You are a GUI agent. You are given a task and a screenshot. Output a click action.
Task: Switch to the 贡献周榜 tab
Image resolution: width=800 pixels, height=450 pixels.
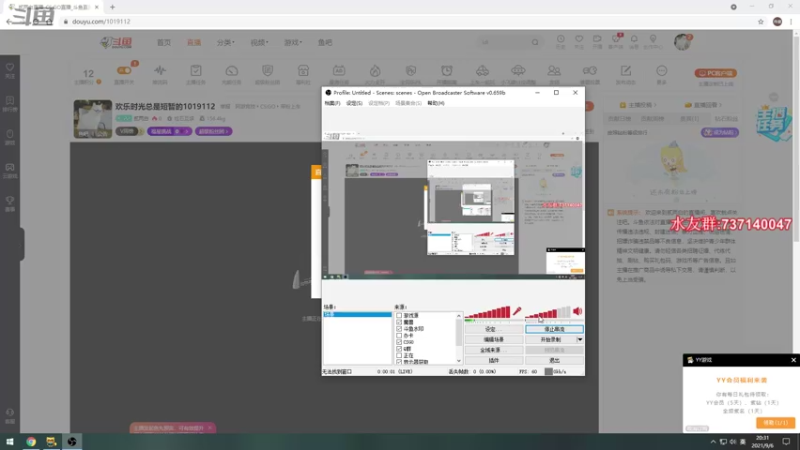[653, 119]
